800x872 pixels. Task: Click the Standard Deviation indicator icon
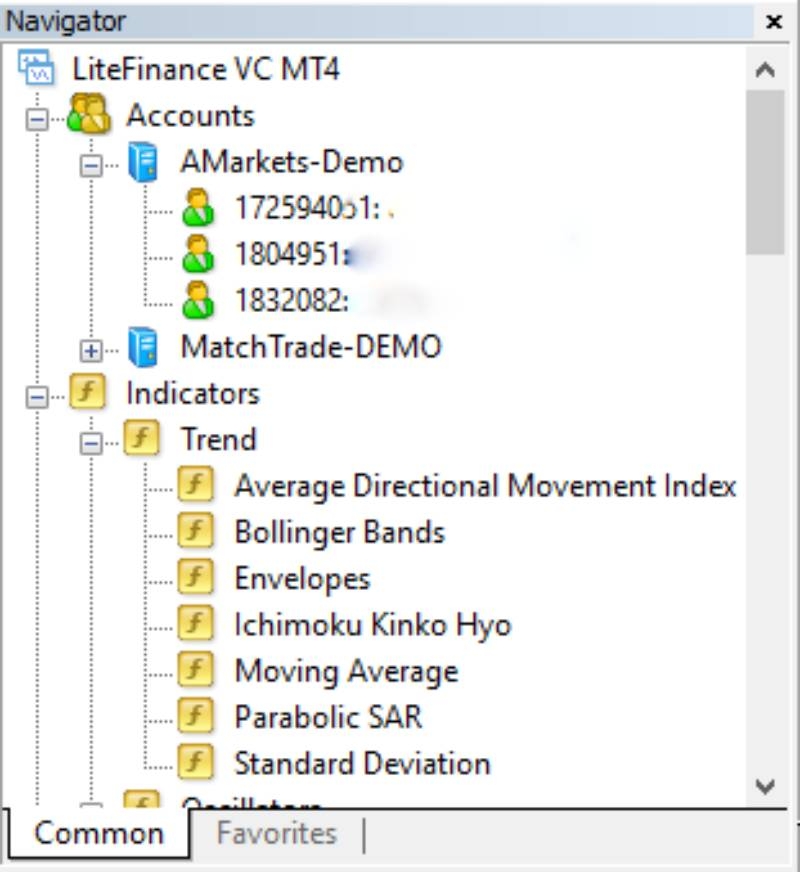(x=196, y=761)
